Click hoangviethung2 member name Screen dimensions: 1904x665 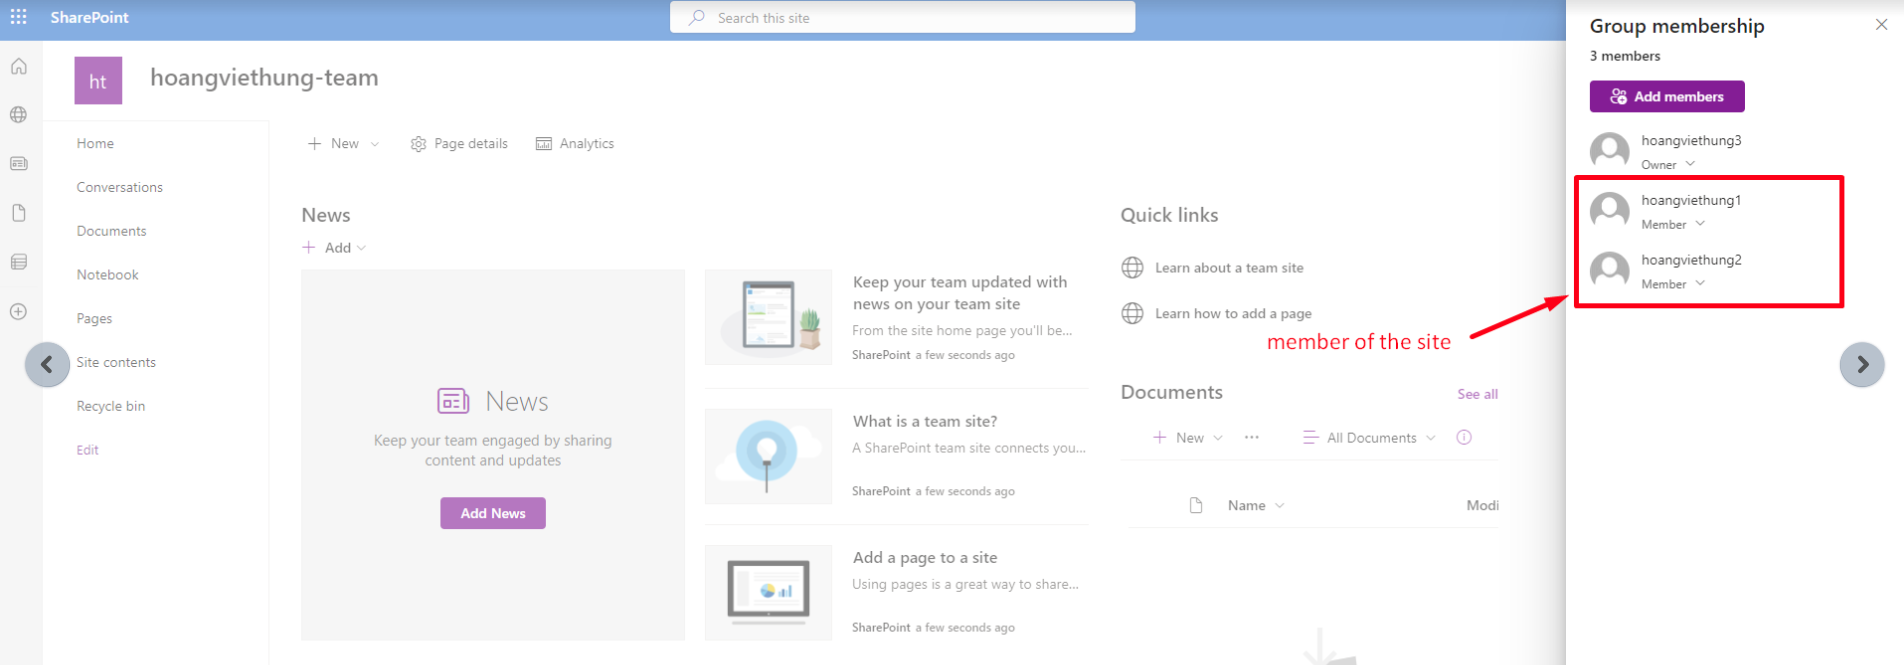(1691, 260)
